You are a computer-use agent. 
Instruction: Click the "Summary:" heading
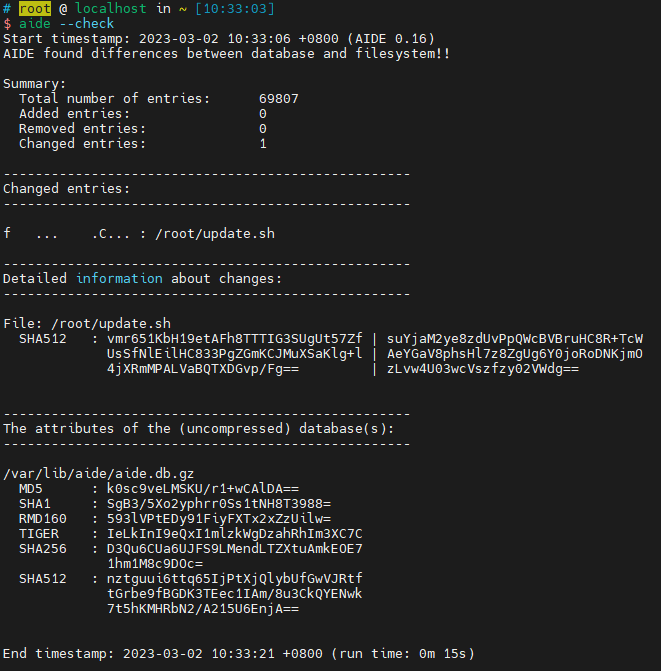click(35, 84)
